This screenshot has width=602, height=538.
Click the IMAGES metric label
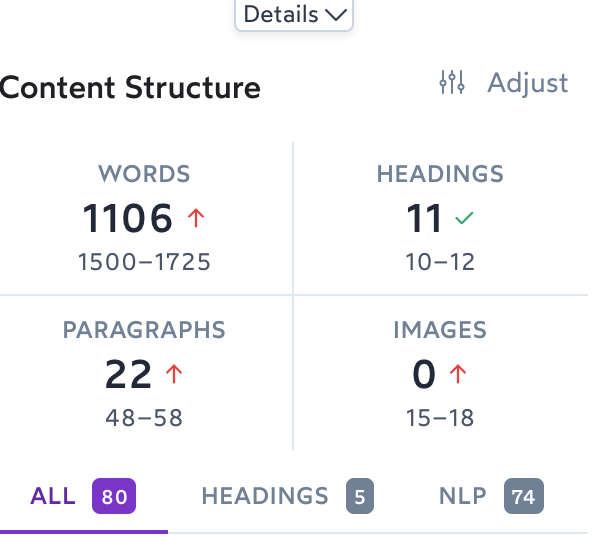click(440, 330)
